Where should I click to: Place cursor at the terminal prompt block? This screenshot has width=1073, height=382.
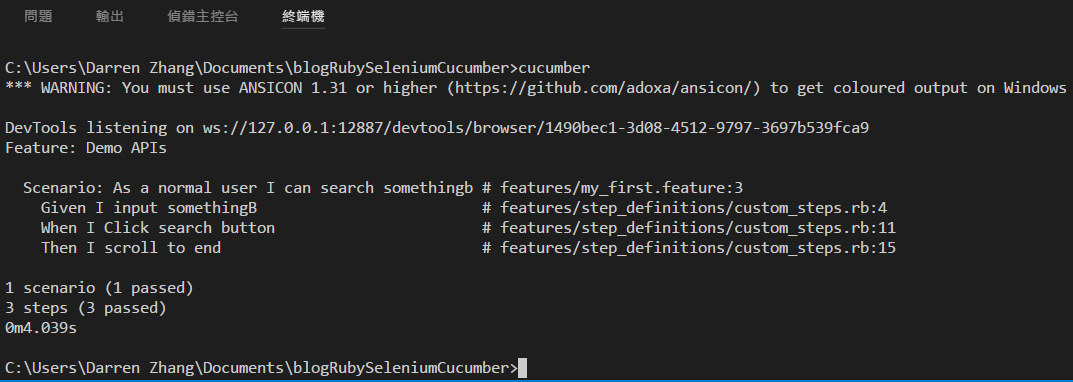tap(523, 368)
